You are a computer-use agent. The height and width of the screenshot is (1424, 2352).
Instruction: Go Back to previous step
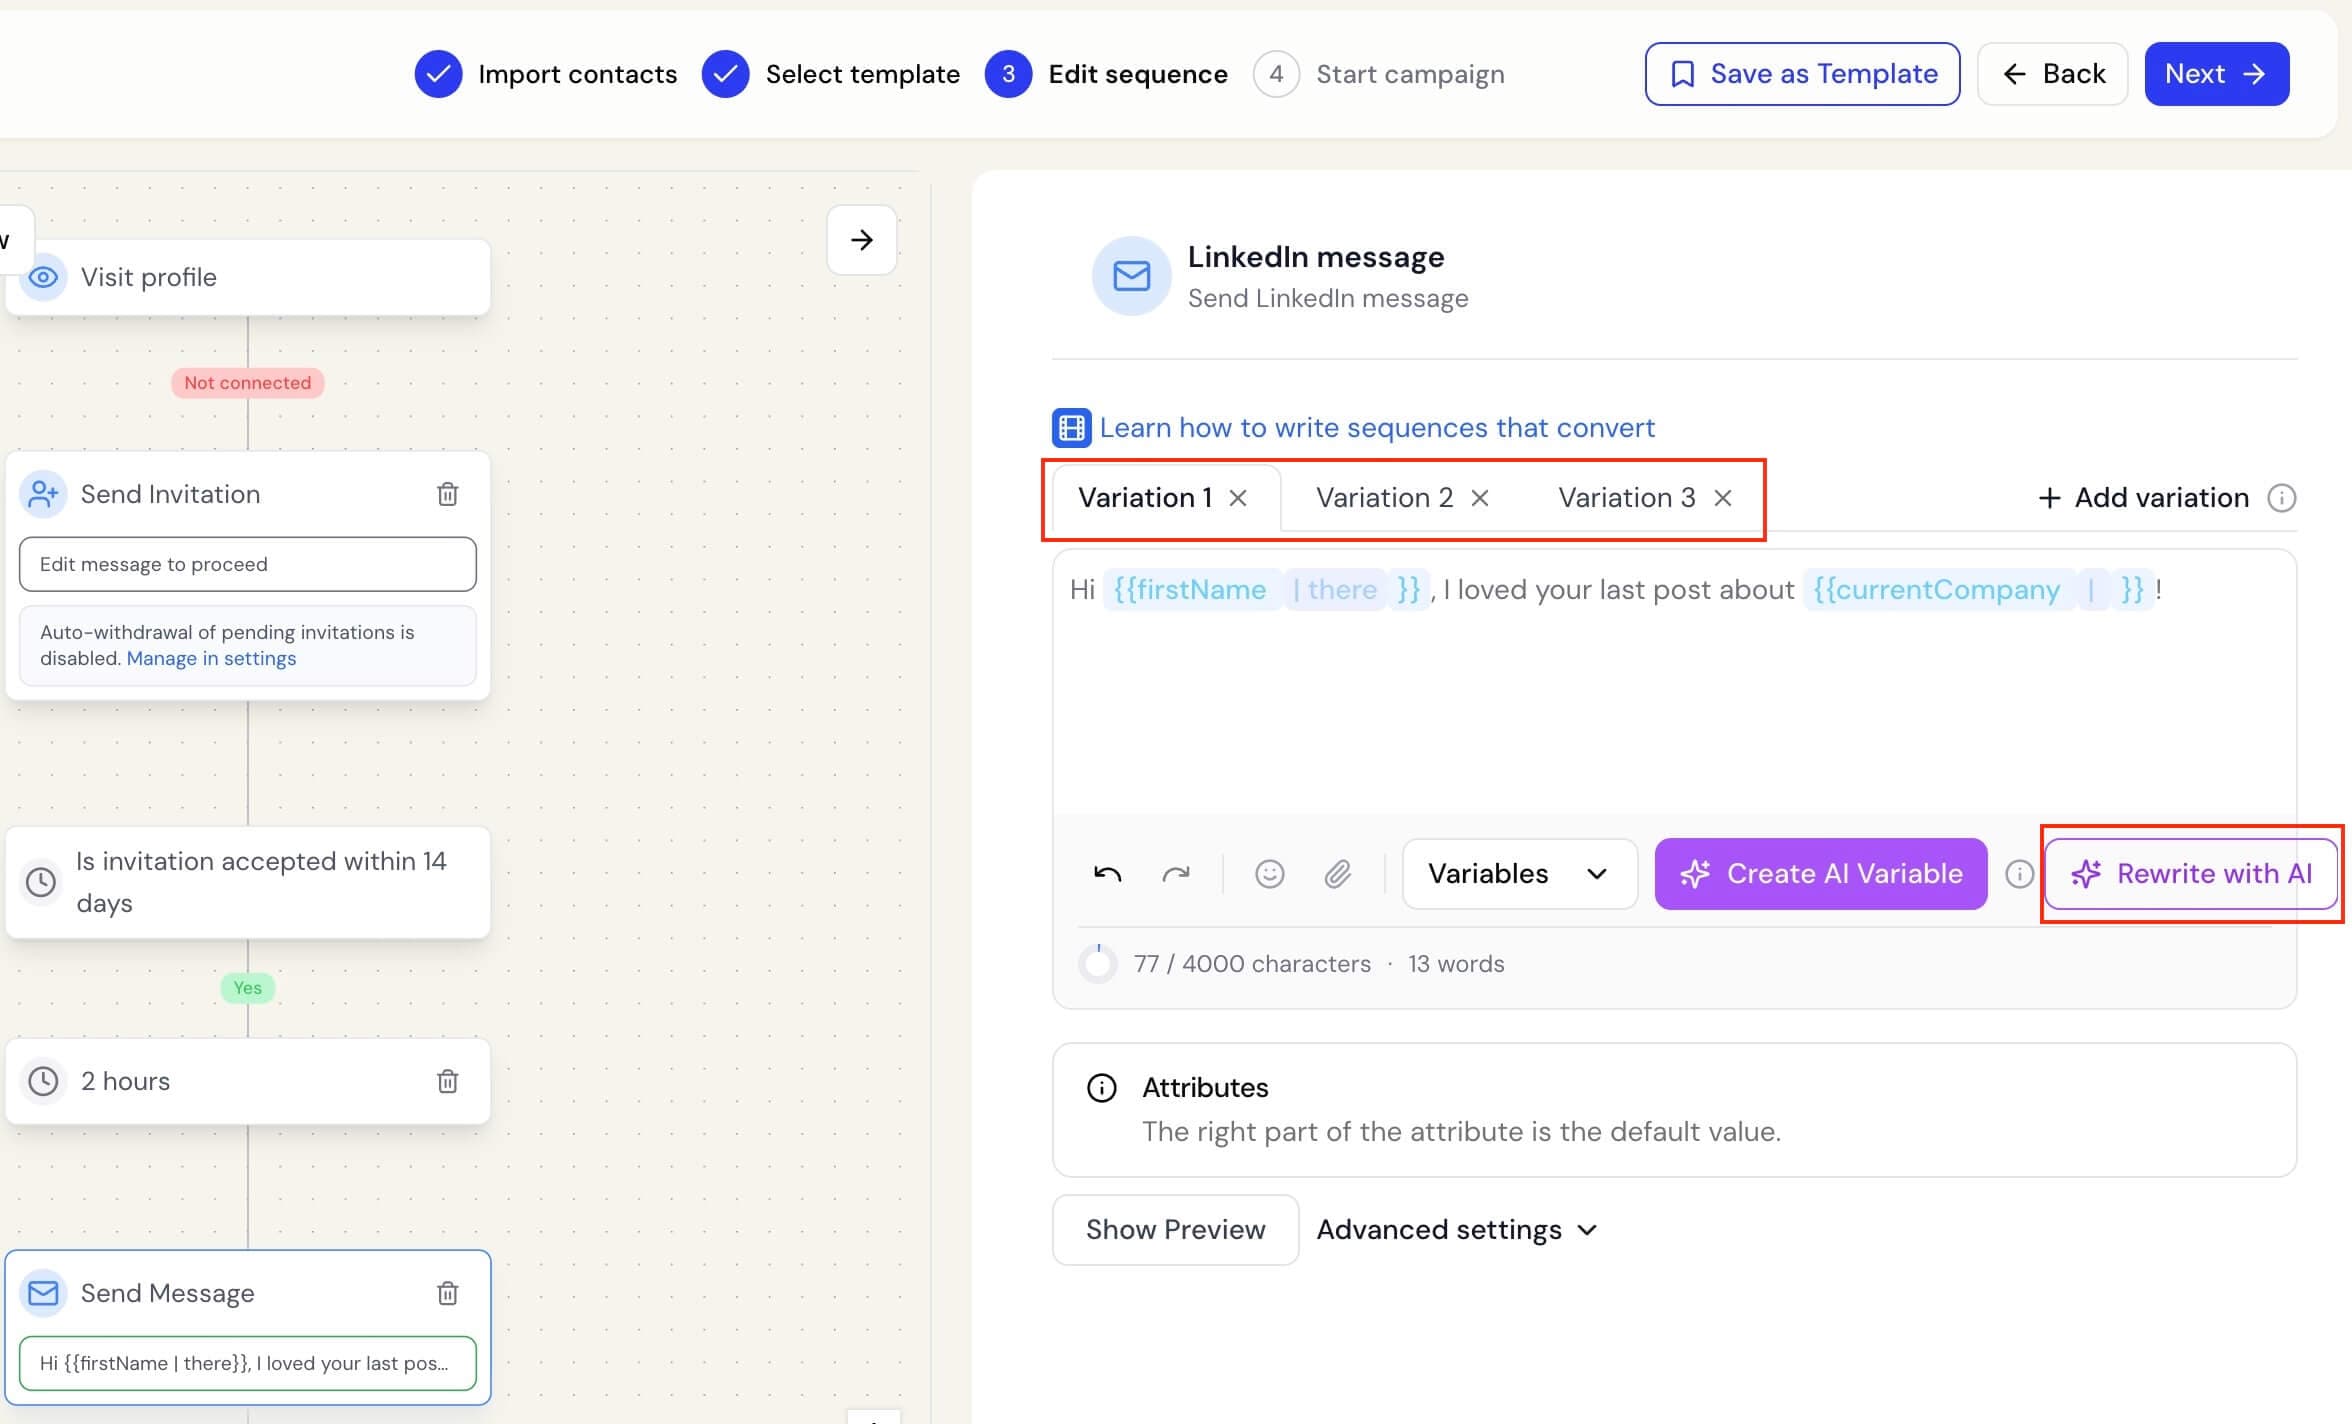click(2052, 74)
